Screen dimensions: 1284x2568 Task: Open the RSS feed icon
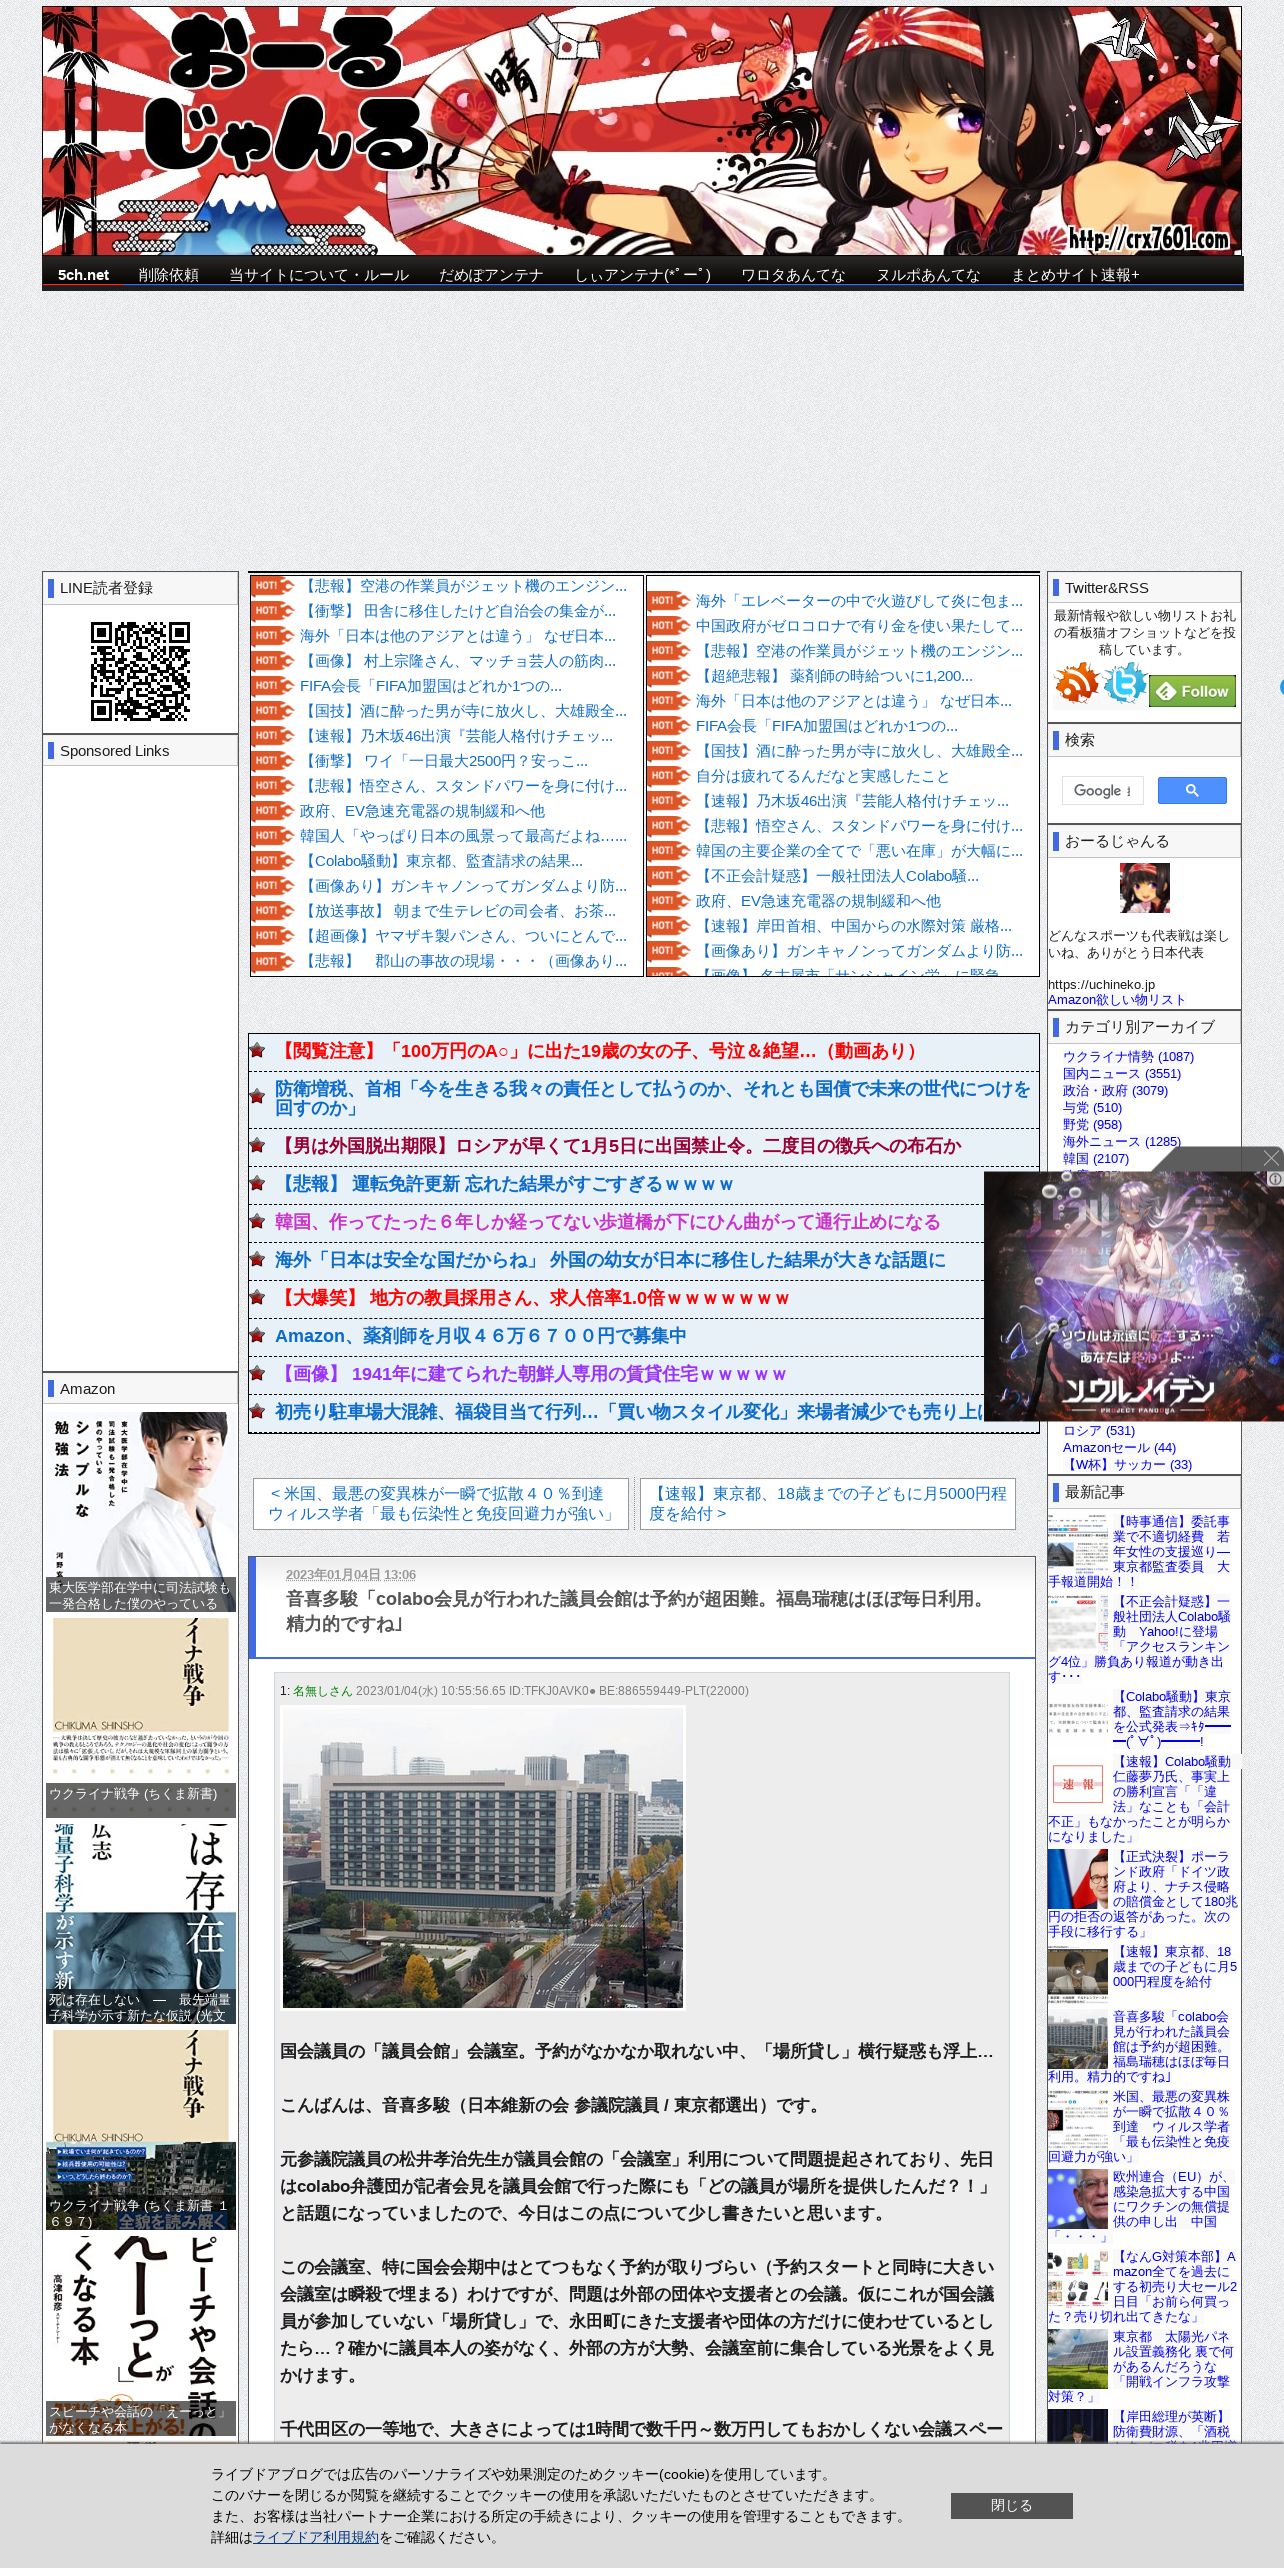click(1076, 683)
